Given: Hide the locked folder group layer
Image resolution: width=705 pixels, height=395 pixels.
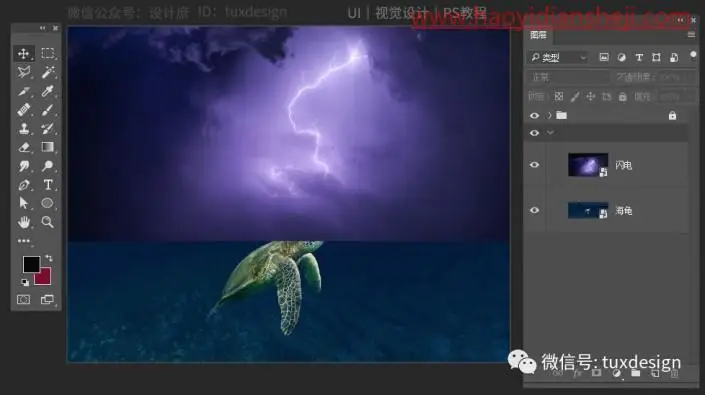Looking at the screenshot, I should point(534,115).
